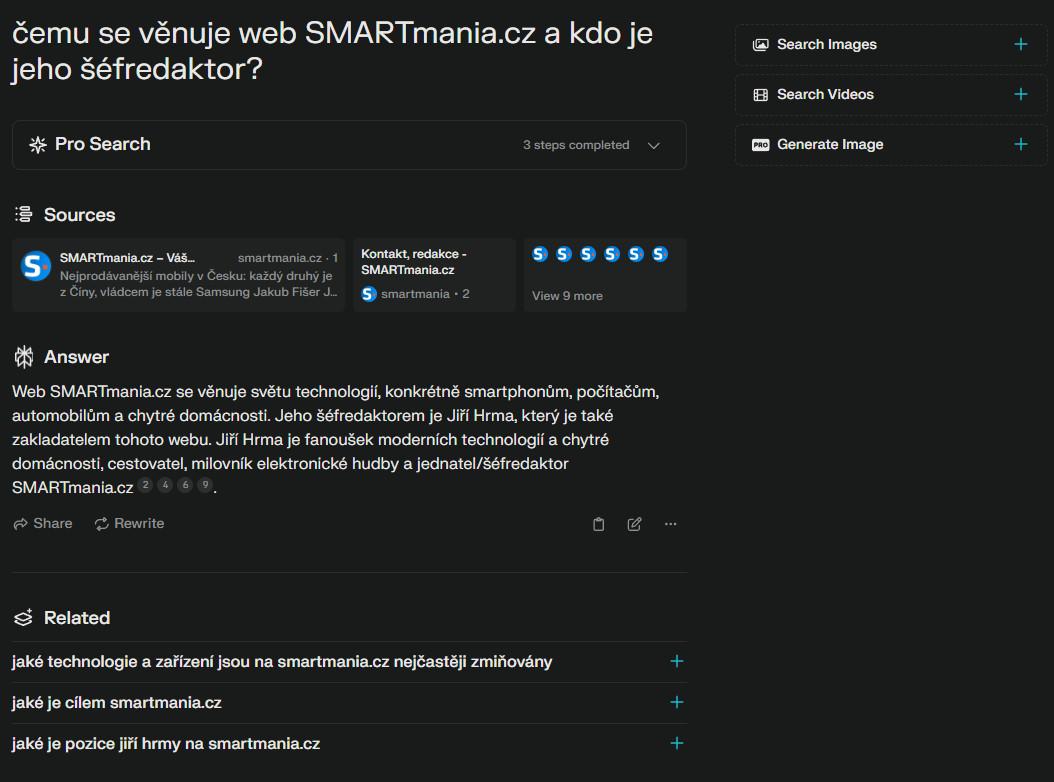Screen dimensions: 1054x782
Task: Click the Answer heading
Action: click(x=76, y=357)
